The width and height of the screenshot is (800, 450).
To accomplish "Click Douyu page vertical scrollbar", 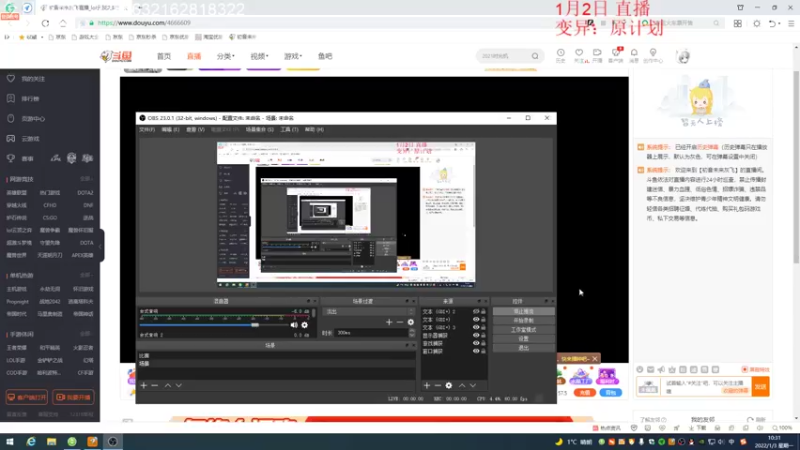I will tap(796, 168).
